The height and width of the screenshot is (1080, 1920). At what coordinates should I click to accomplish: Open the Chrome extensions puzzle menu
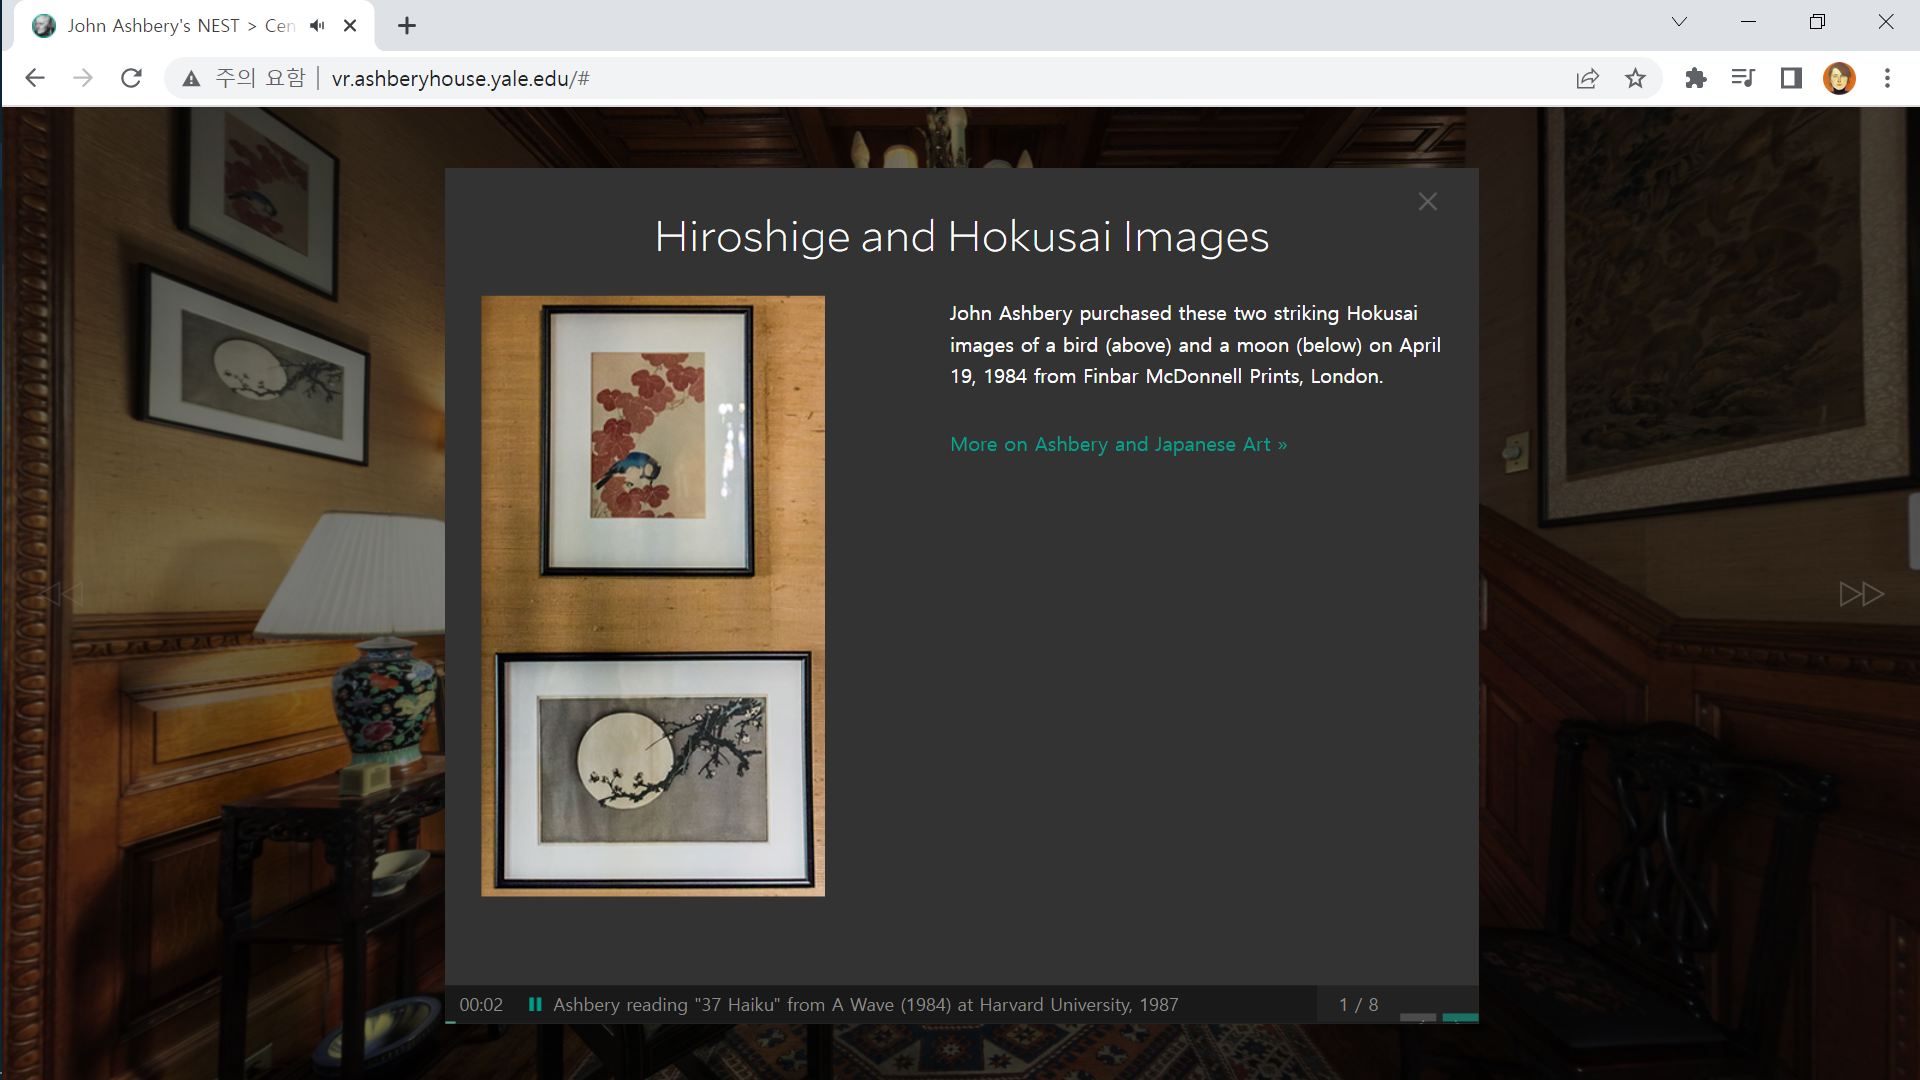(x=1695, y=78)
